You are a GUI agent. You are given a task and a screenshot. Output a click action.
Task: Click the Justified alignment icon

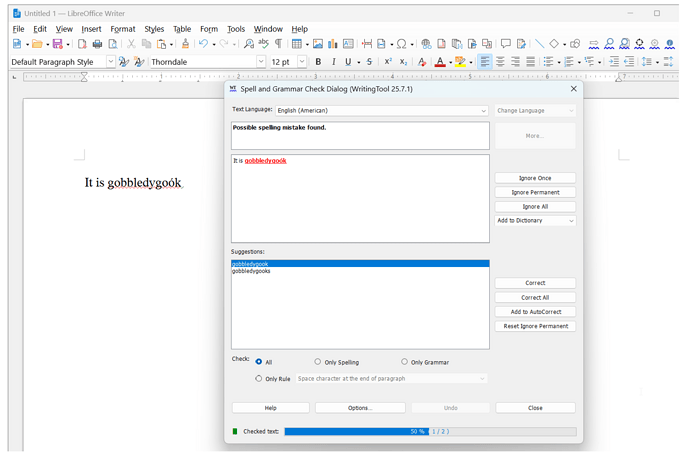(x=531, y=62)
